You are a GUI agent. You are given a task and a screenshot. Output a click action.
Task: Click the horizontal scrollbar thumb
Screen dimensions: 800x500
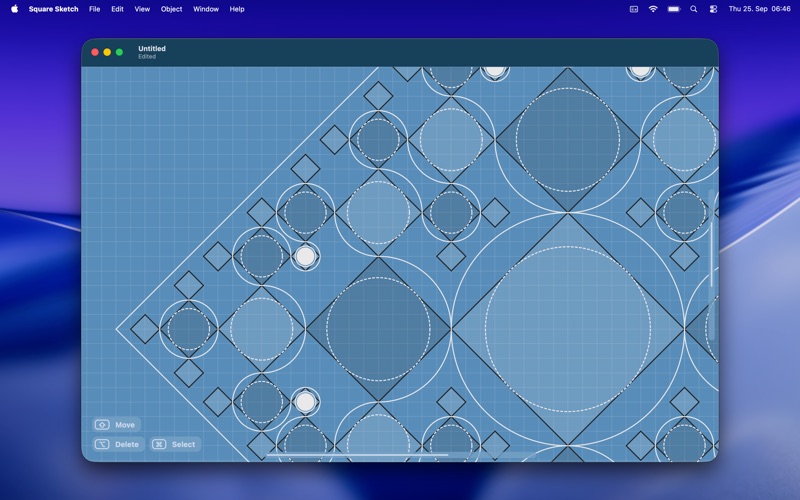point(357,455)
